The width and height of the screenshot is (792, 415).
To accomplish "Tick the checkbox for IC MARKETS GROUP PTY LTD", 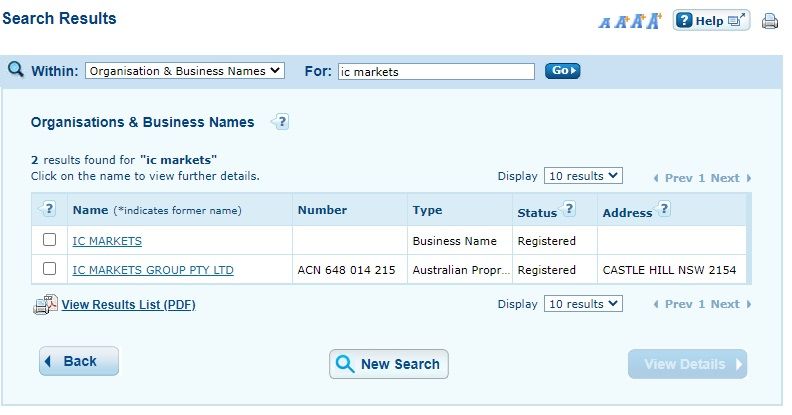I will [x=50, y=268].
